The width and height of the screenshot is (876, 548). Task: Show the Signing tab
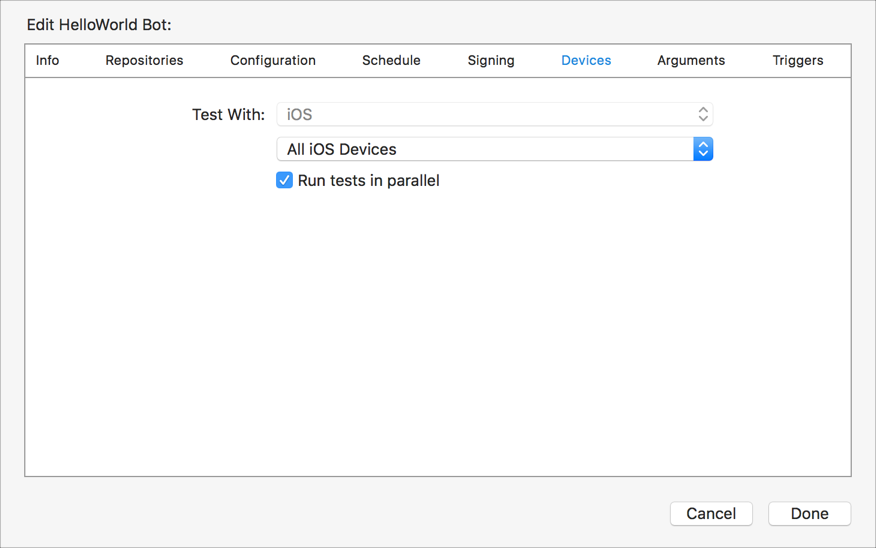coord(491,60)
